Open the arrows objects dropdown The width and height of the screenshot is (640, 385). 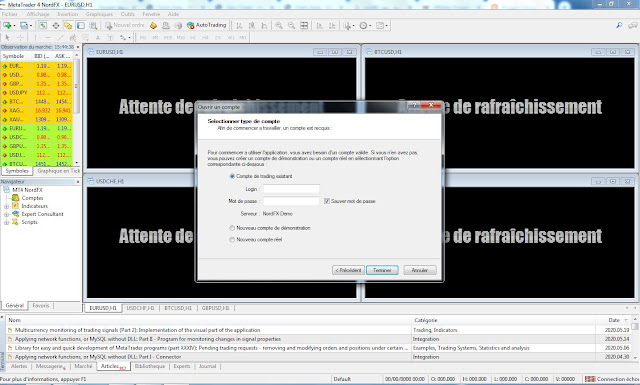124,38
